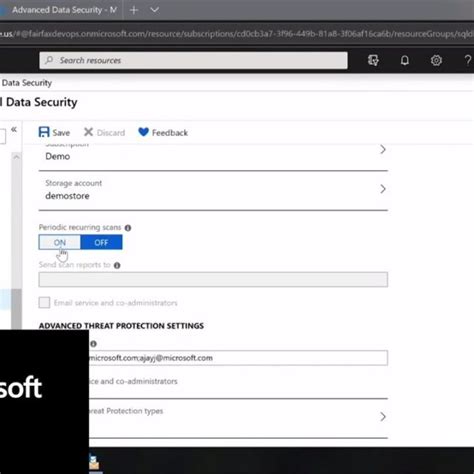Set Periodic recurring scans to OFF
This screenshot has height=474, width=474.
[101, 242]
